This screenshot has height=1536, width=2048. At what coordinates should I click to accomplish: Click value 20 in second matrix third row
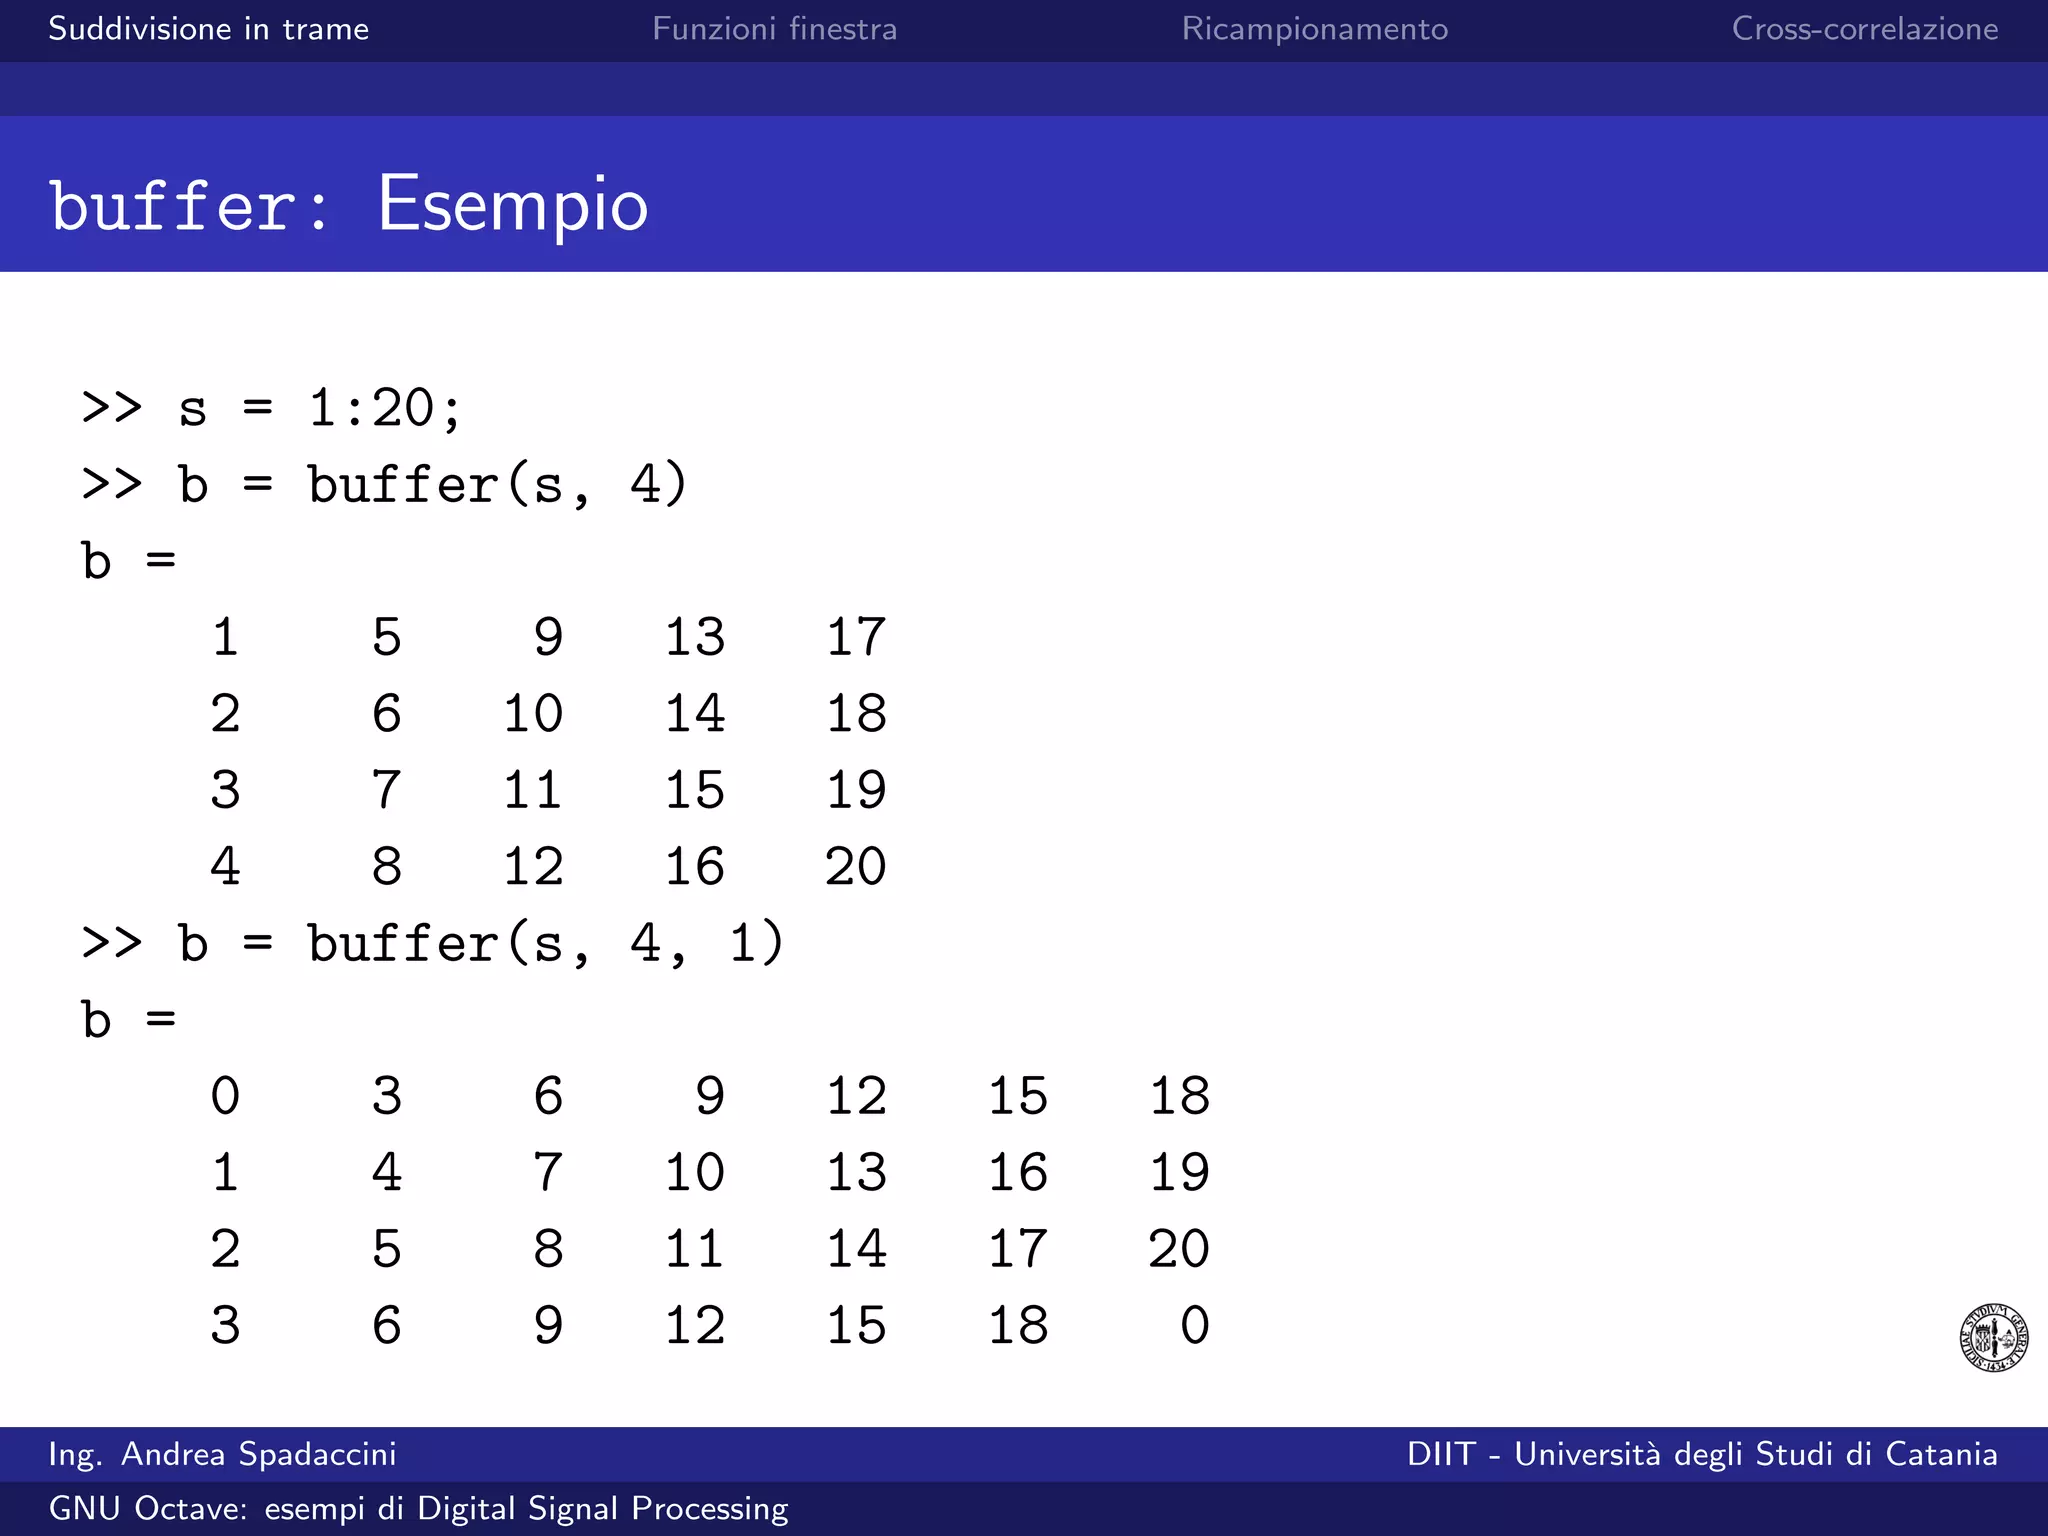coord(1179,1249)
